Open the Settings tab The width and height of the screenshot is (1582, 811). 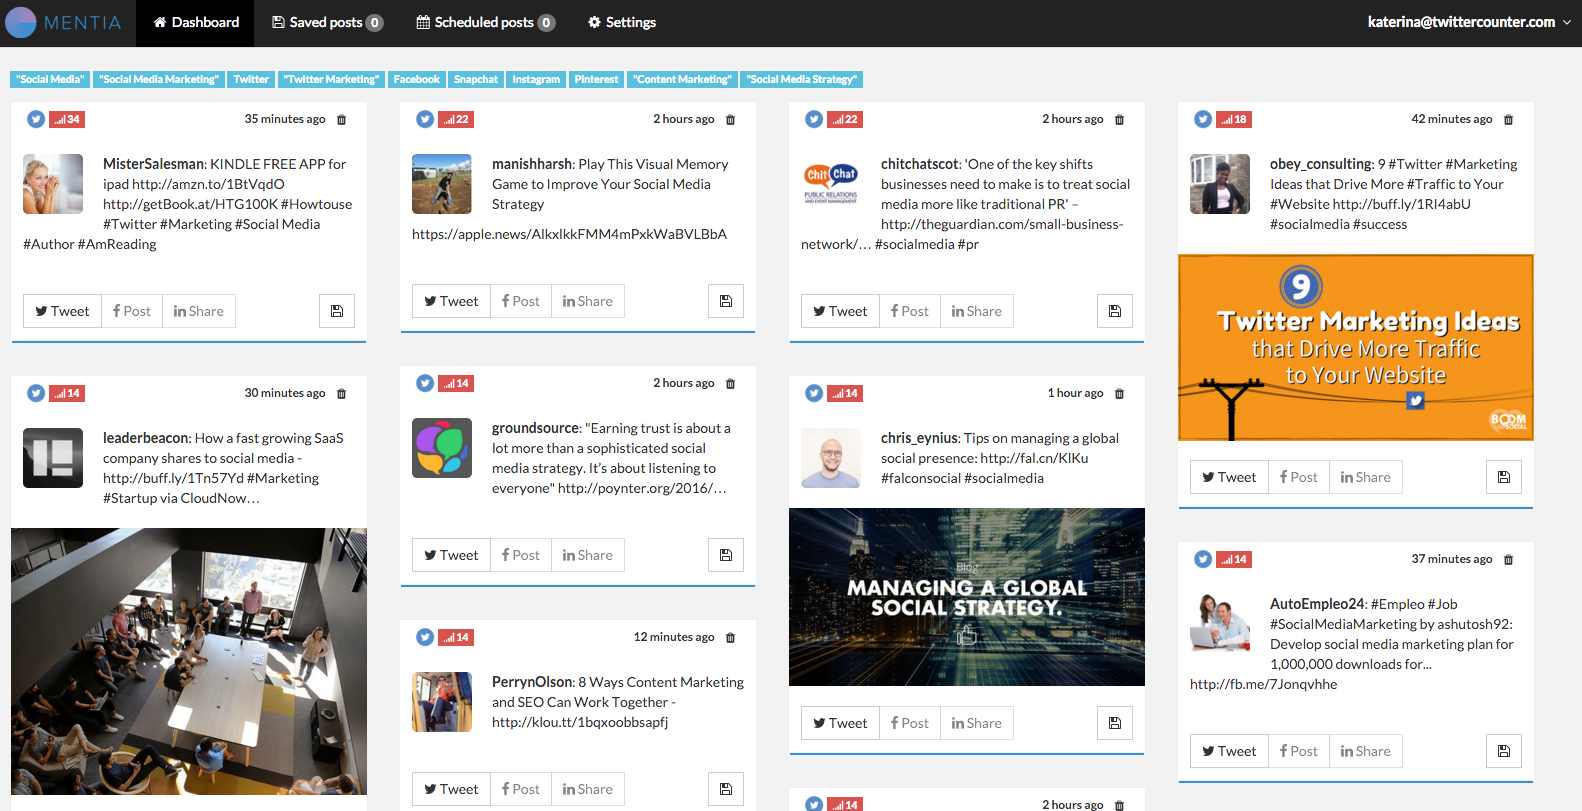point(622,22)
